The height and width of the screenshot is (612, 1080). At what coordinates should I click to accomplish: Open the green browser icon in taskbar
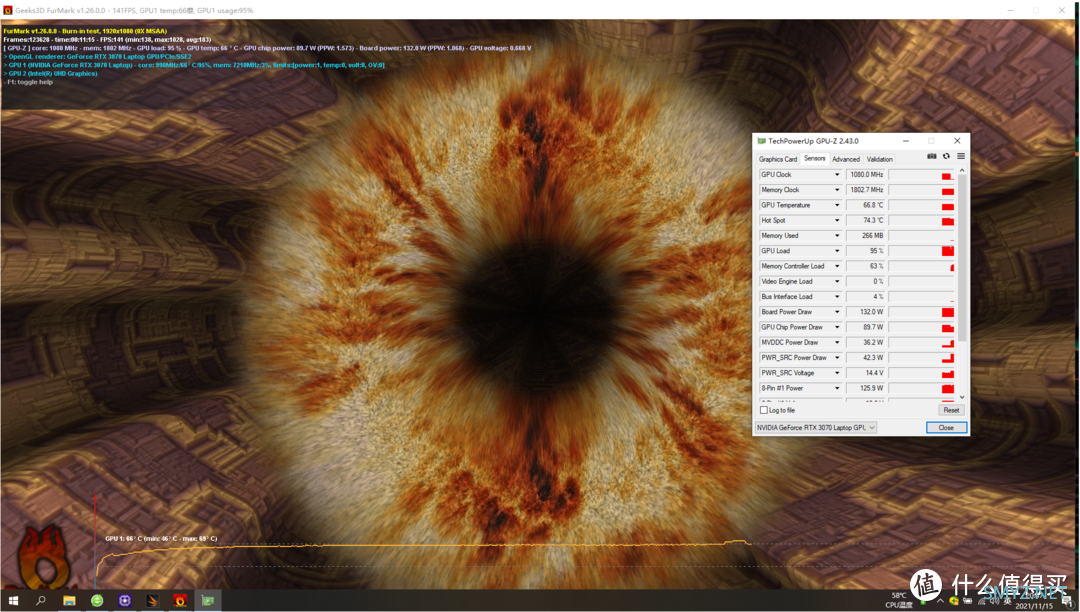97,600
